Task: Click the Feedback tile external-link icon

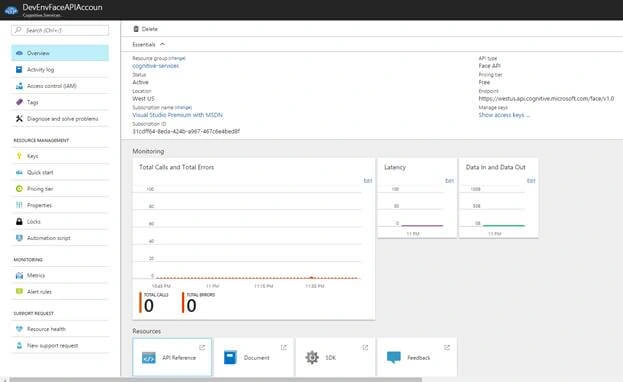Action: (x=447, y=347)
